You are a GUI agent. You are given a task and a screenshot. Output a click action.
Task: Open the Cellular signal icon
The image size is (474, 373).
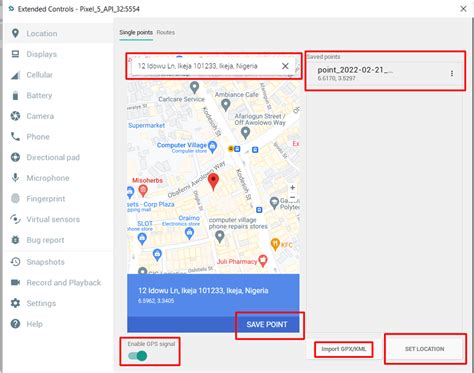click(x=15, y=75)
